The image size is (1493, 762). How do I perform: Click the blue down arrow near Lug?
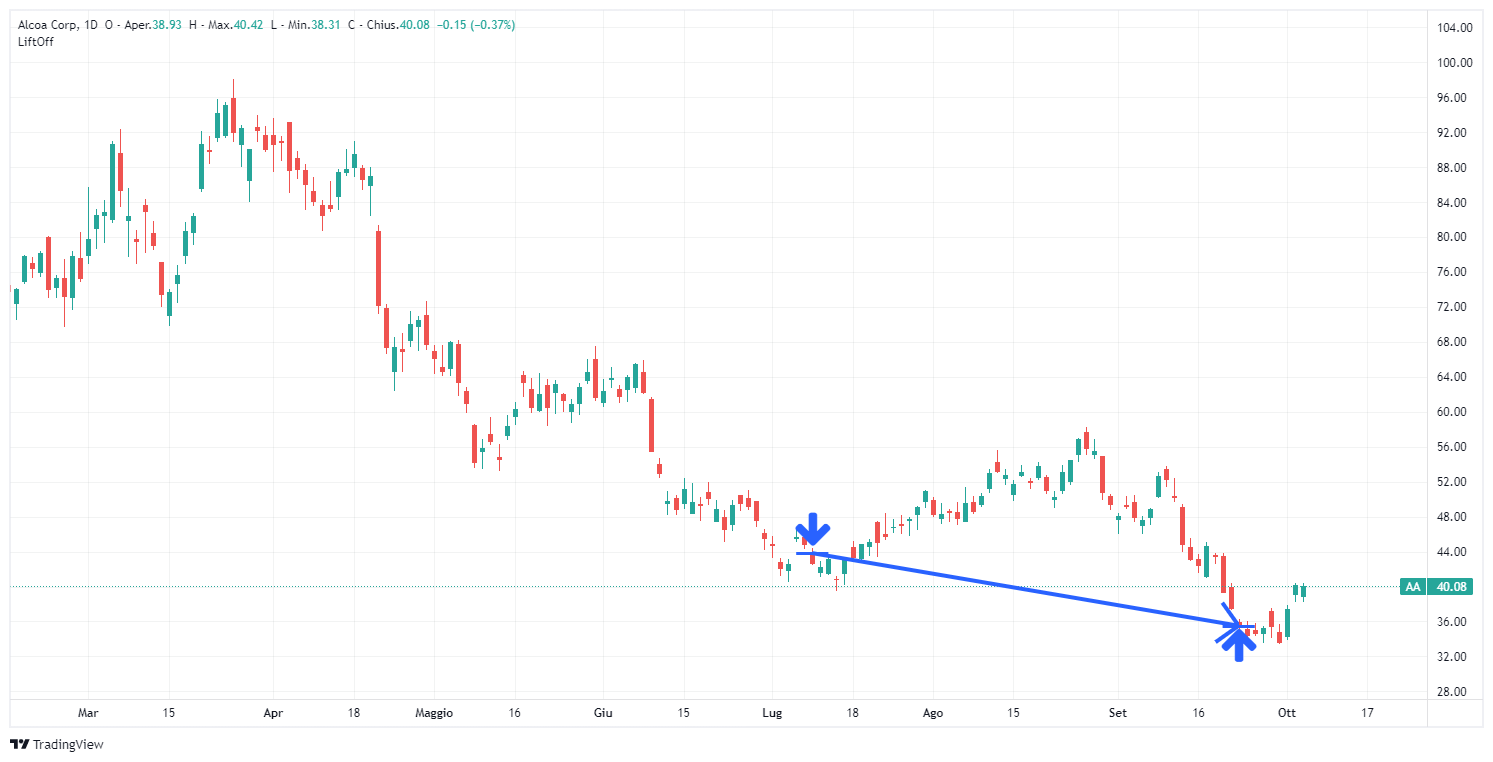pos(813,530)
